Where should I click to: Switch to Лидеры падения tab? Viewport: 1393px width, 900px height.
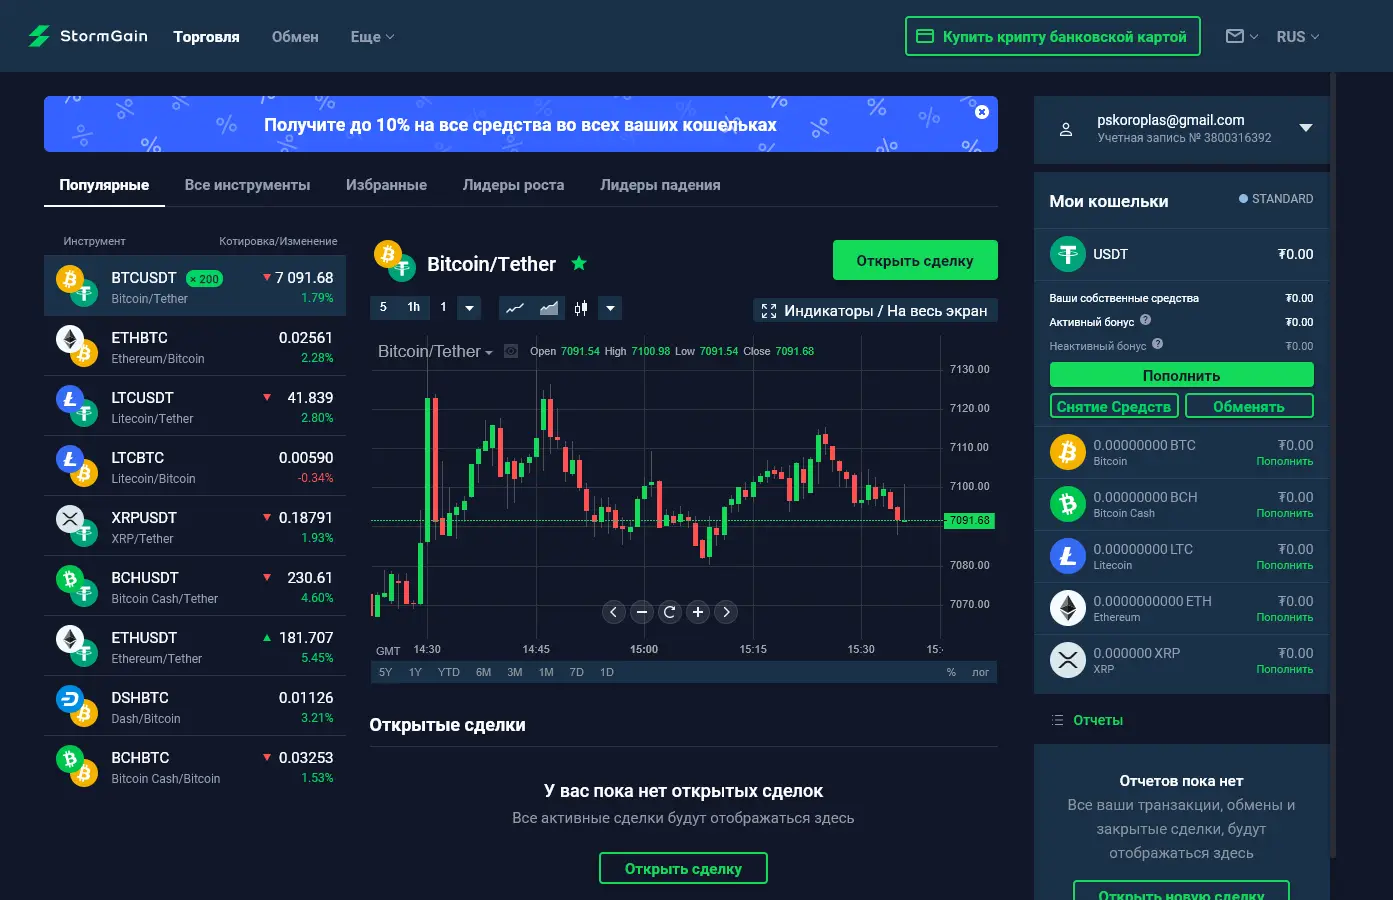point(660,185)
